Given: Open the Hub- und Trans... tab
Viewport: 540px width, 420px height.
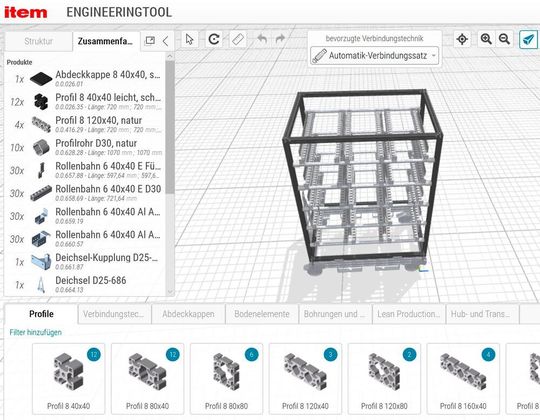Looking at the screenshot, I should pyautogui.click(x=482, y=314).
